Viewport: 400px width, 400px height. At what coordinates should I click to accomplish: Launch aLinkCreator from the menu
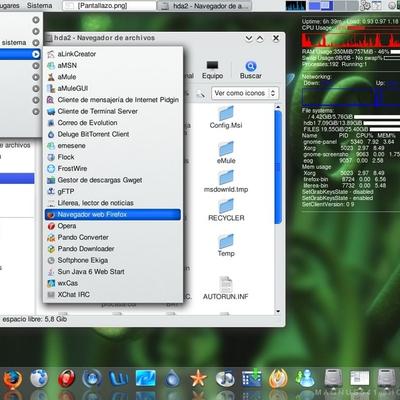pyautogui.click(x=113, y=54)
